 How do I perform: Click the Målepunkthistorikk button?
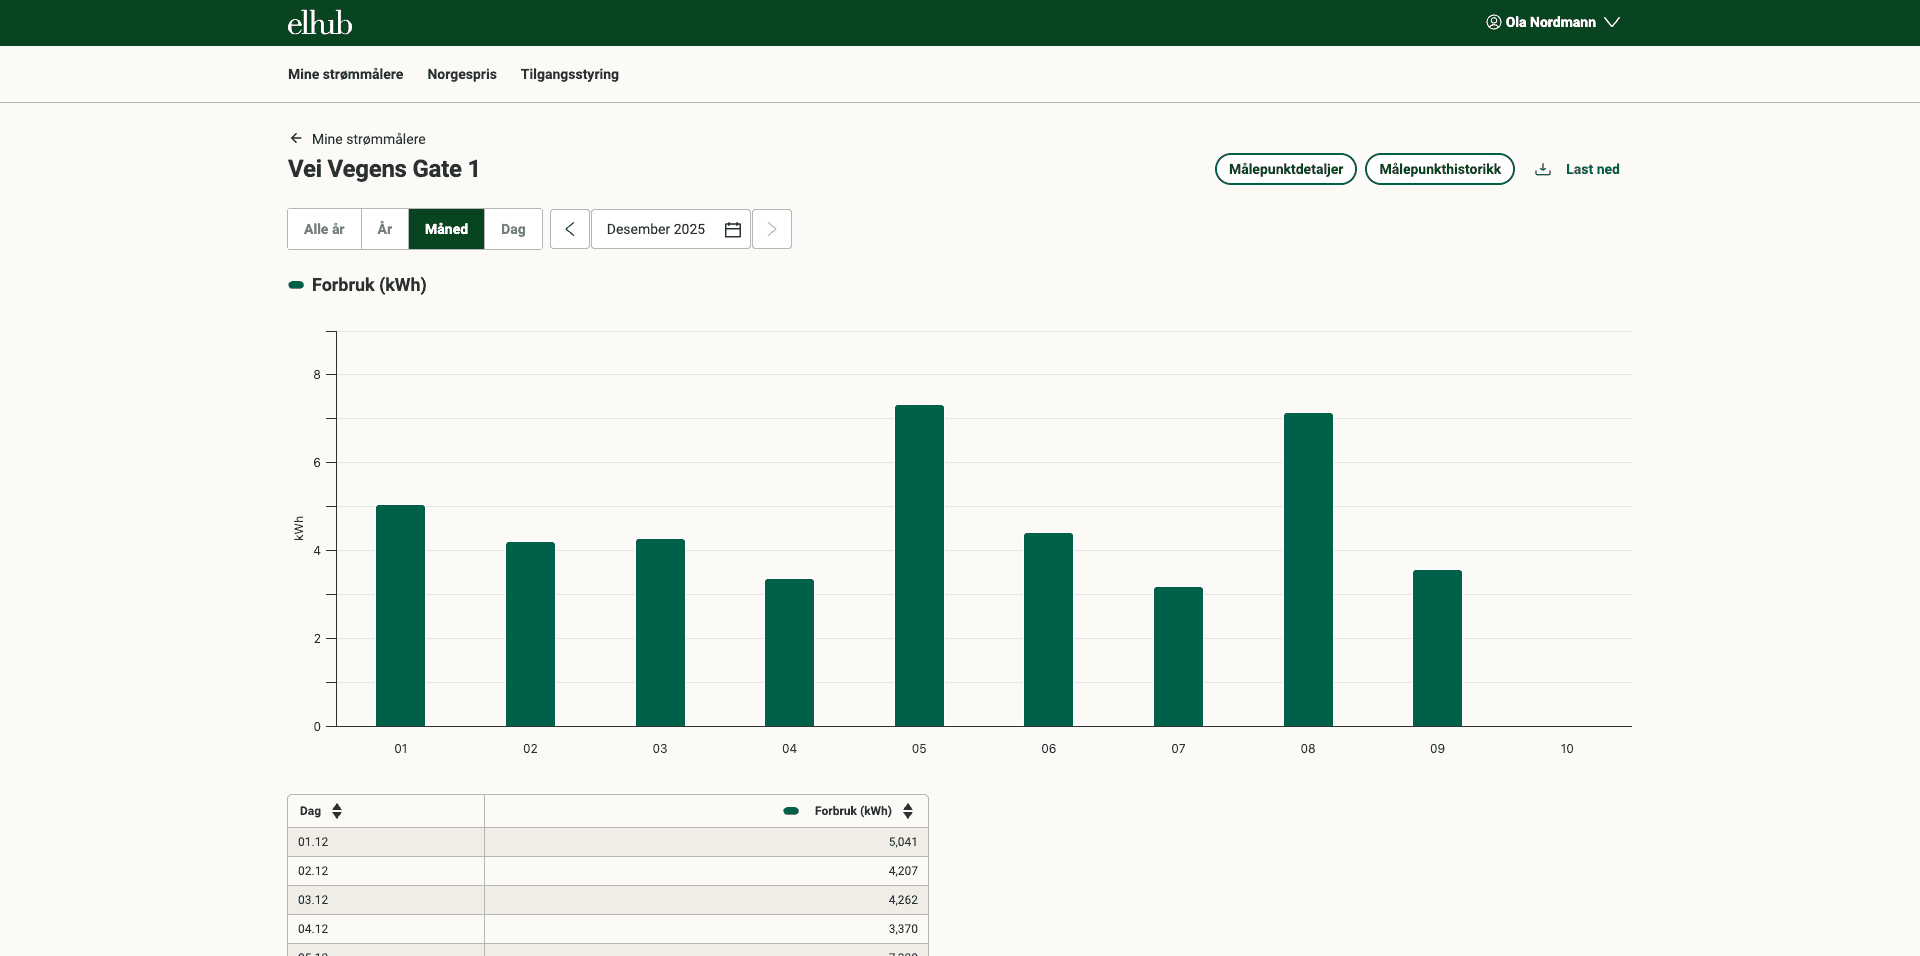click(x=1439, y=169)
